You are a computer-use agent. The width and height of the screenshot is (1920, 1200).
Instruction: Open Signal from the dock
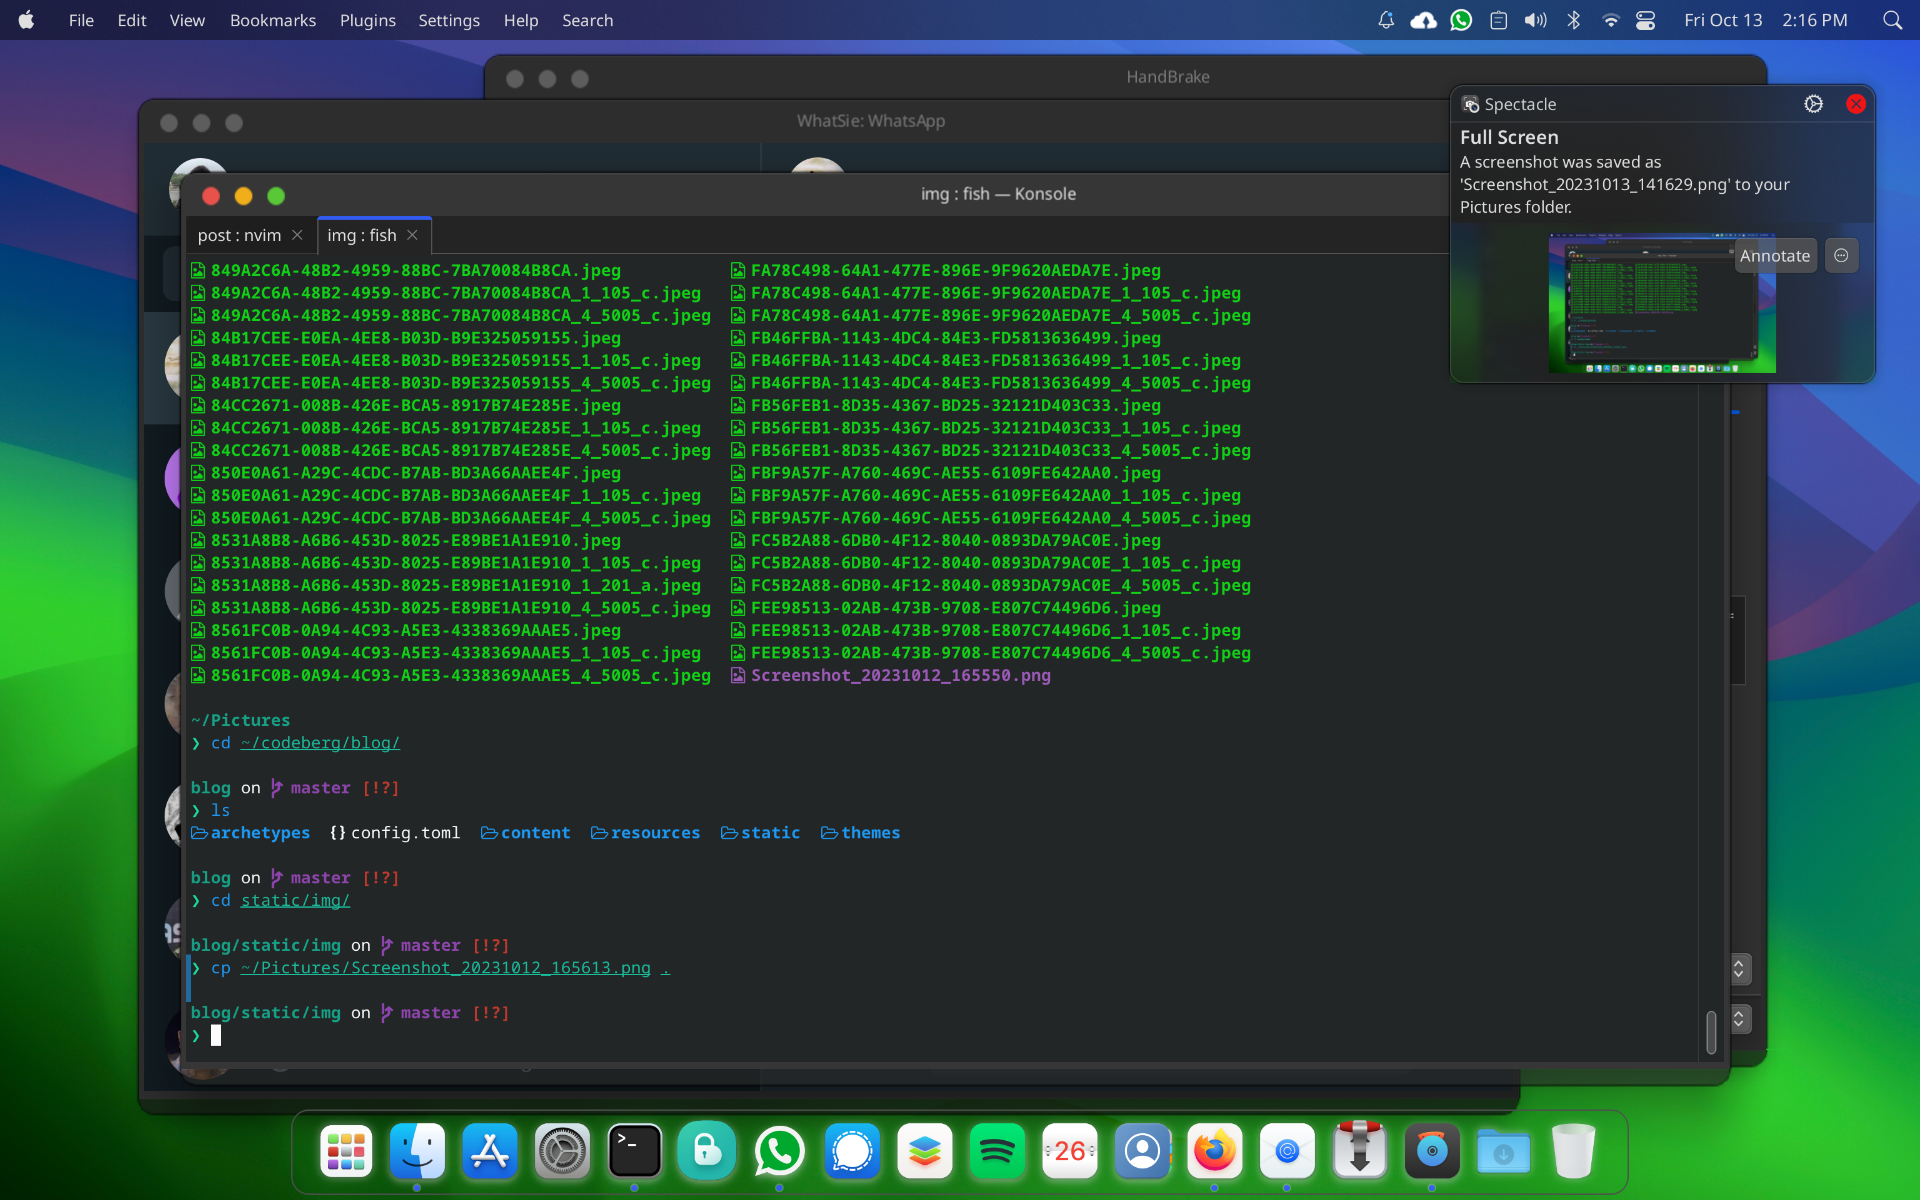pos(852,1151)
